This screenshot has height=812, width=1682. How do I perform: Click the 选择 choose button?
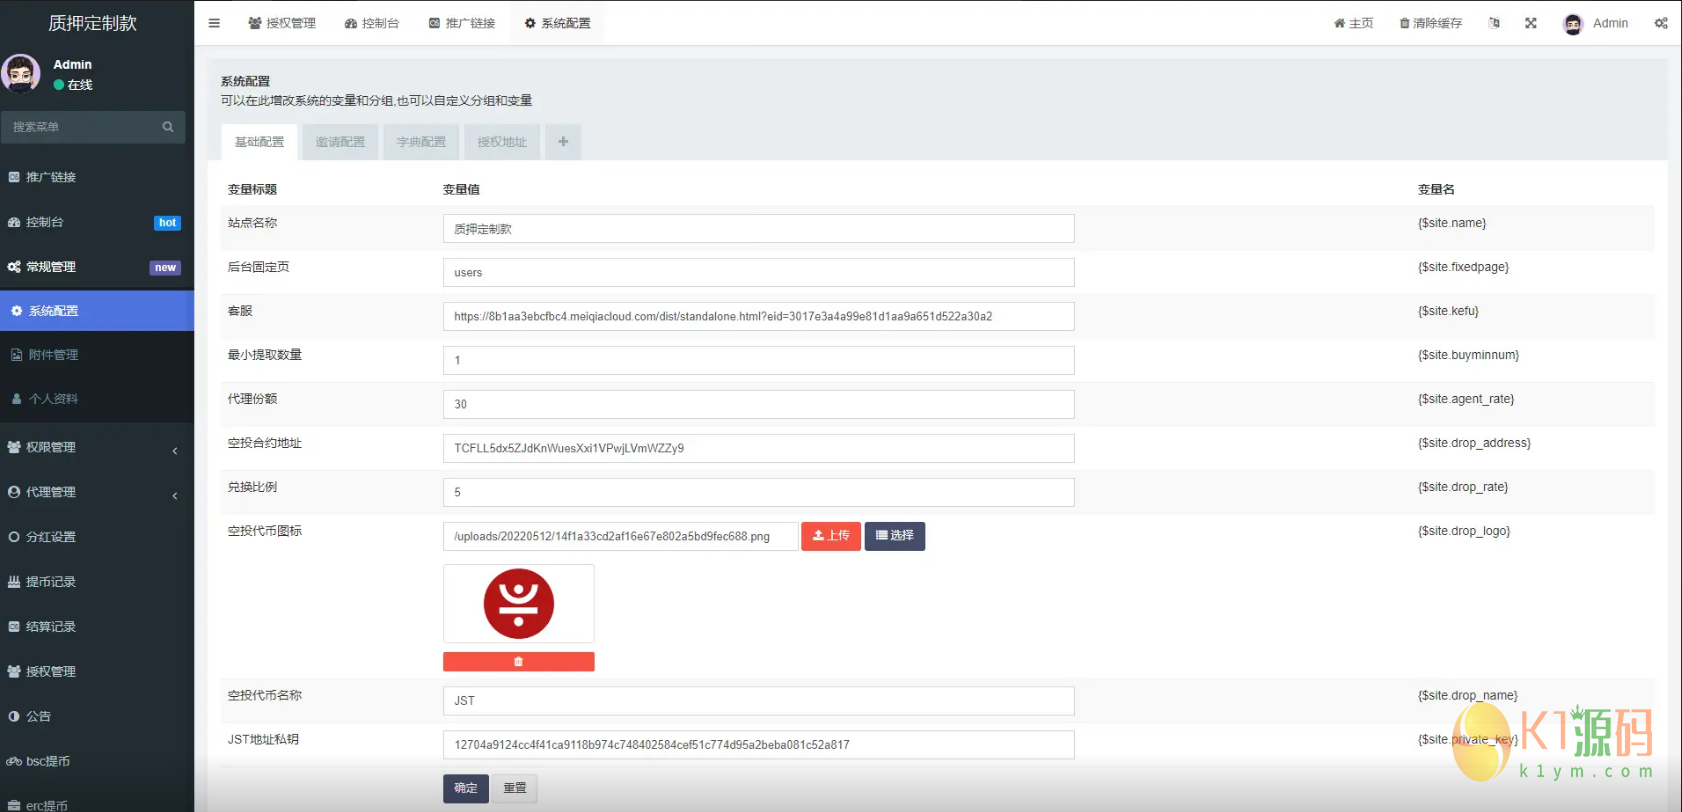click(x=895, y=536)
